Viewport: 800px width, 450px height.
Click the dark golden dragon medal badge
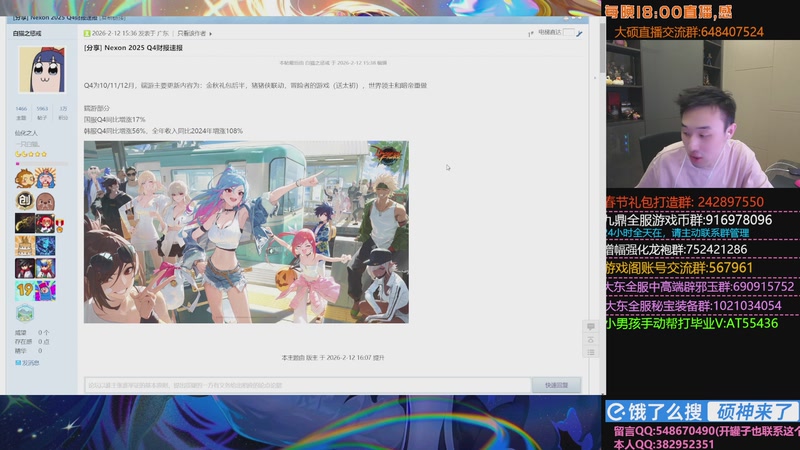(24, 223)
